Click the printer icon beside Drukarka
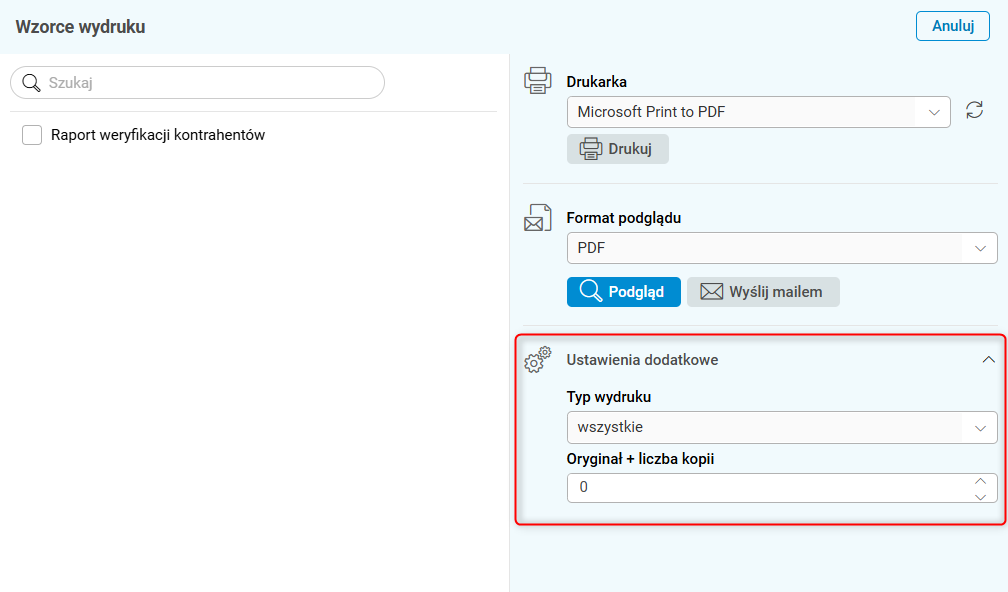 [x=538, y=81]
